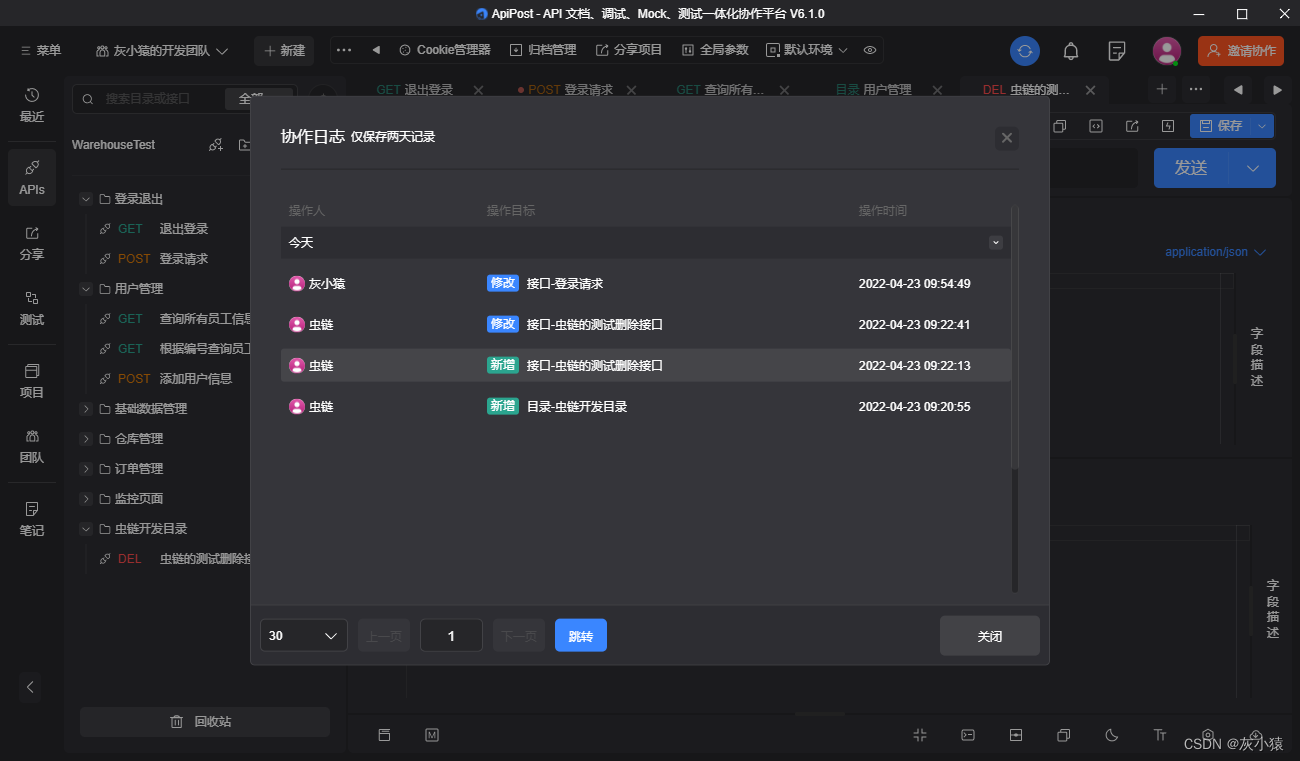Click the 搜索目录或接口 search field
Viewport: 1300px width, 761px height.
[150, 99]
